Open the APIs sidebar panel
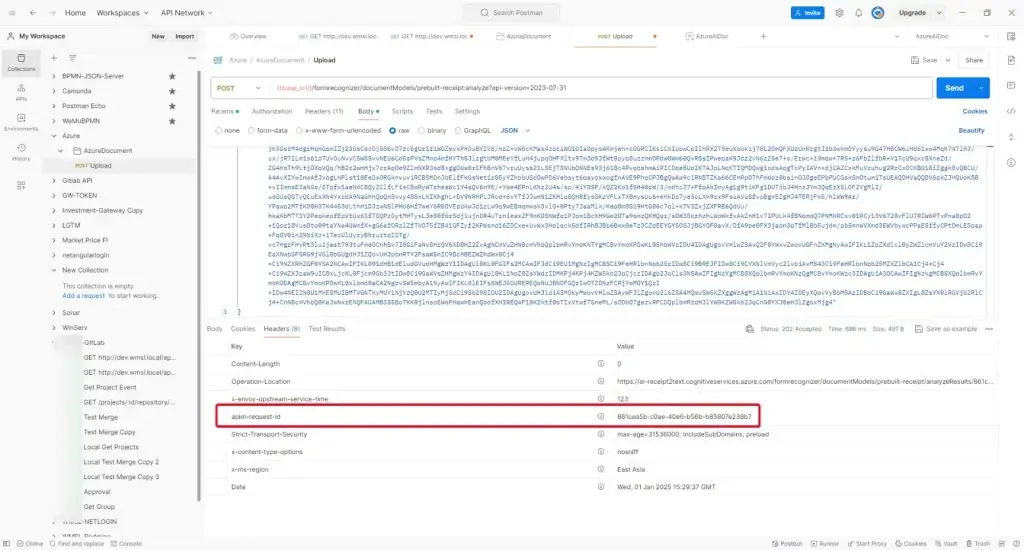The image size is (1024, 550). tap(21, 92)
